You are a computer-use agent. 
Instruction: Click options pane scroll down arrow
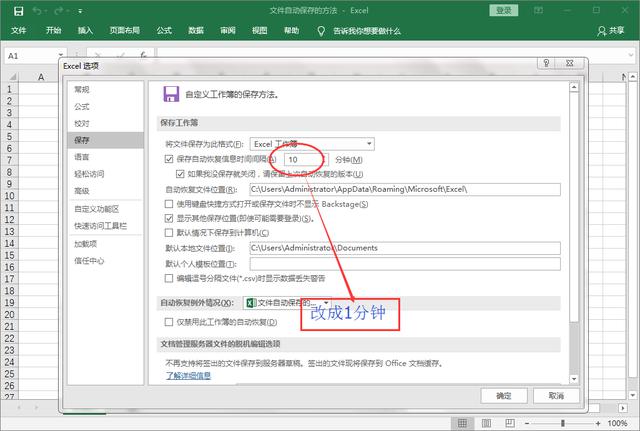(574, 379)
